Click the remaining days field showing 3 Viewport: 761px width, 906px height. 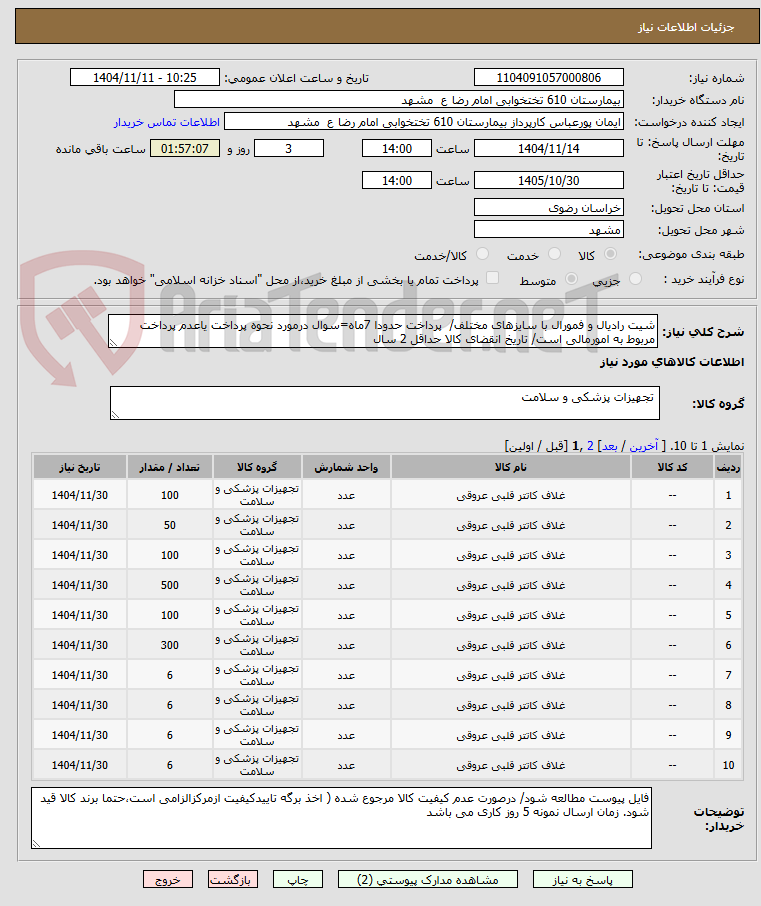(x=289, y=148)
